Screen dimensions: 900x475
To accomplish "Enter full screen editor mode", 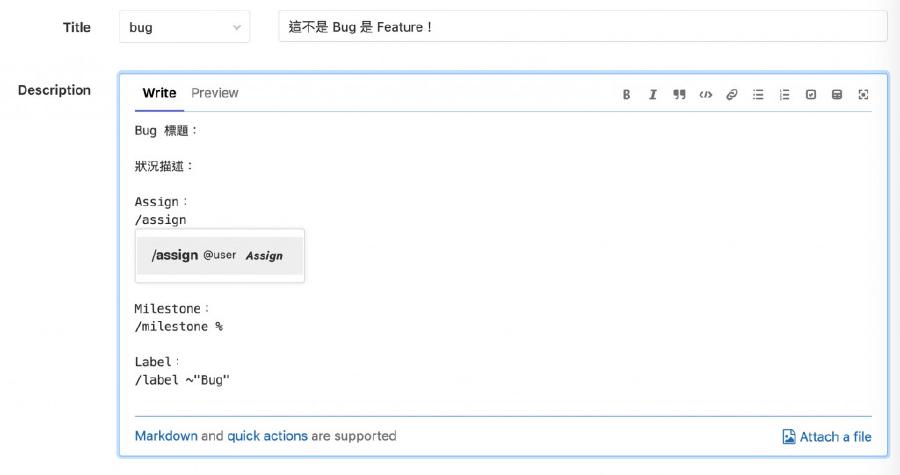I will 863,95.
